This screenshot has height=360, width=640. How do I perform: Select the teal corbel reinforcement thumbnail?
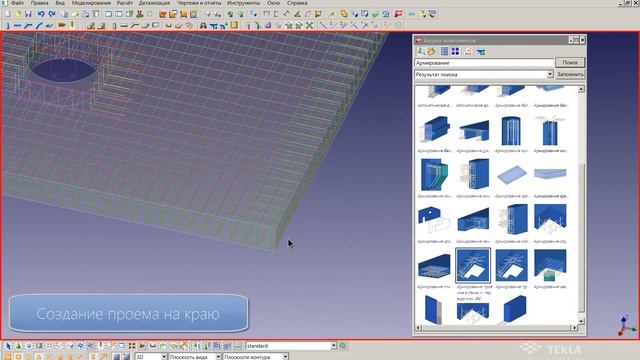click(x=434, y=175)
